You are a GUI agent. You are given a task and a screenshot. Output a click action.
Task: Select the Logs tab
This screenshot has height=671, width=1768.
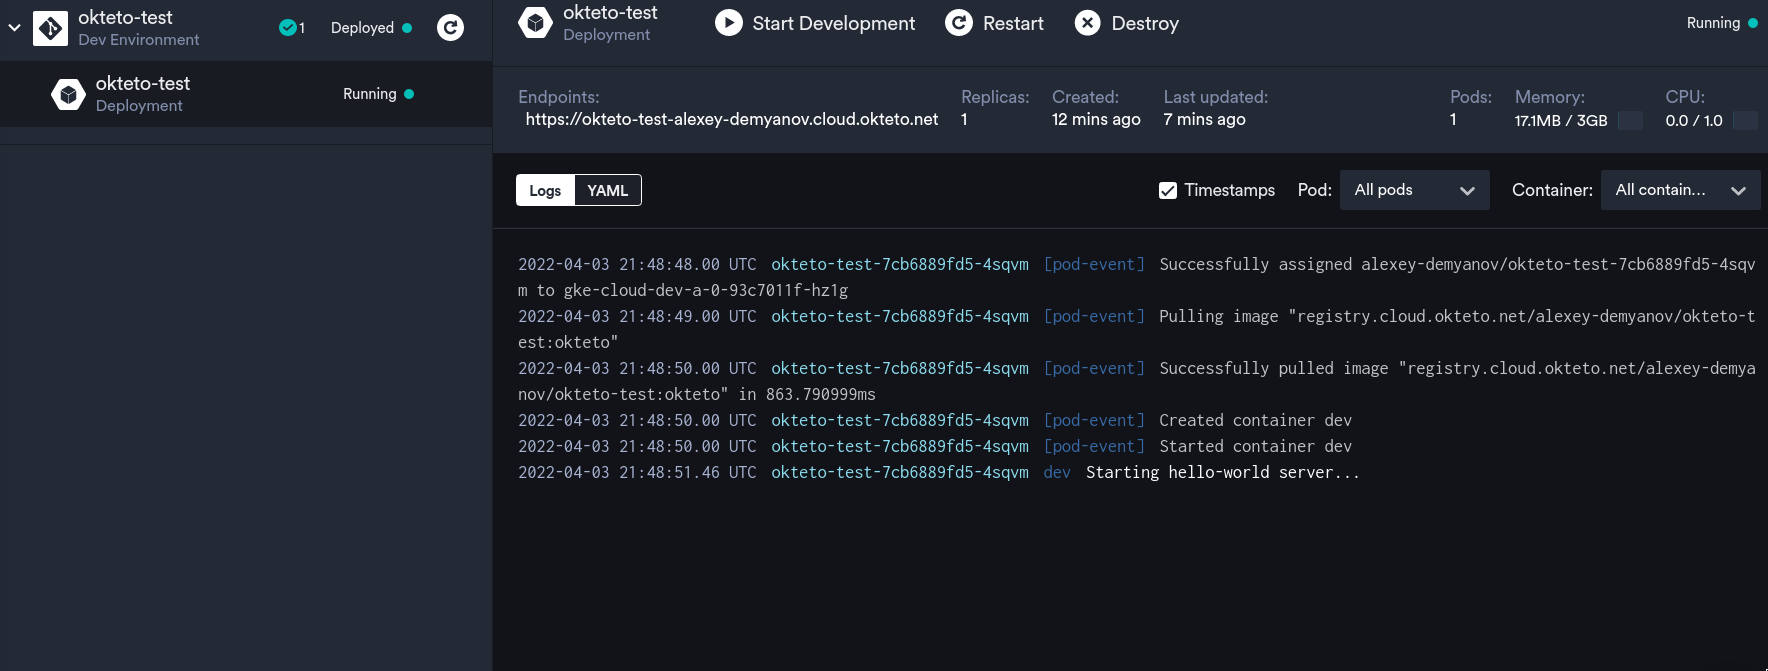pos(545,190)
